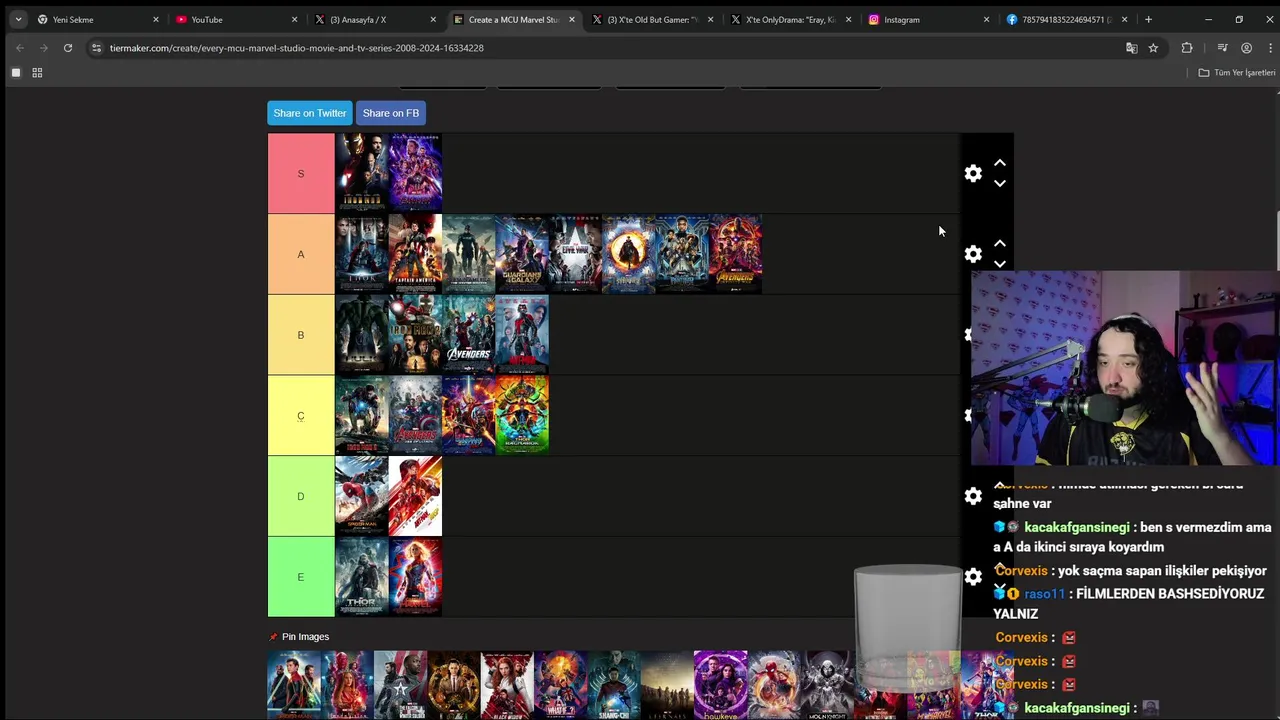Open settings gear for the S tier row
This screenshot has height=720, width=1280.
click(973, 174)
